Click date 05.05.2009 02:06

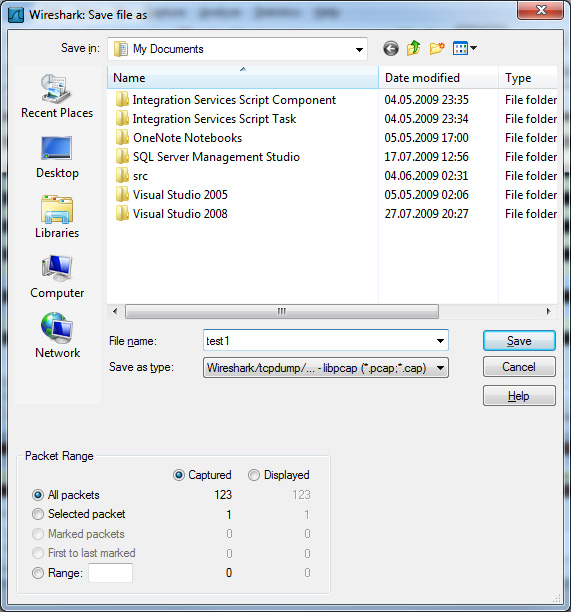tap(426, 195)
